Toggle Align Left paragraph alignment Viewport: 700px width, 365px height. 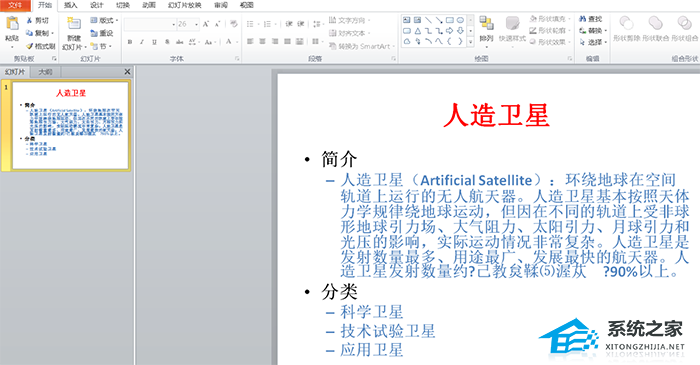(250, 41)
